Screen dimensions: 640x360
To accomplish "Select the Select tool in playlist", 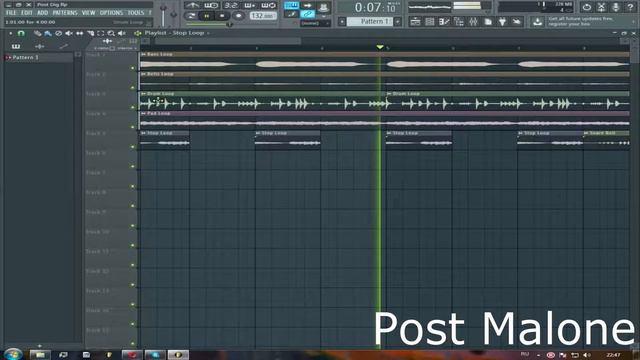I will pyautogui.click(x=101, y=33).
